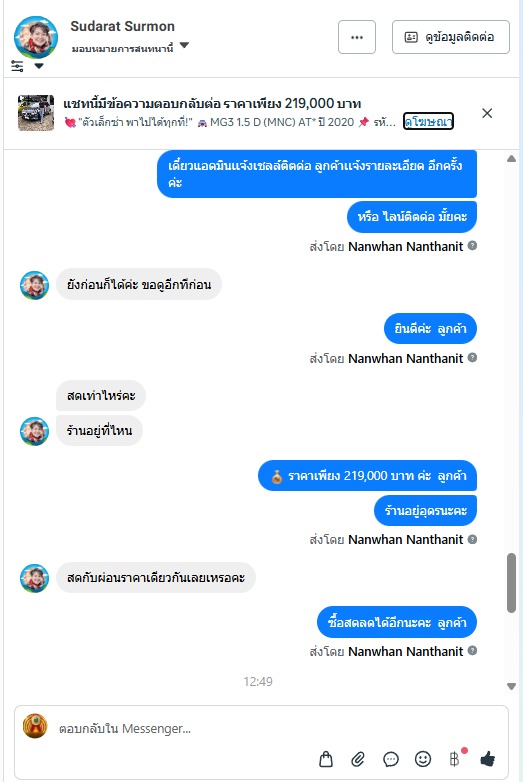
Task: Open the three-dots more options button
Action: (x=357, y=37)
